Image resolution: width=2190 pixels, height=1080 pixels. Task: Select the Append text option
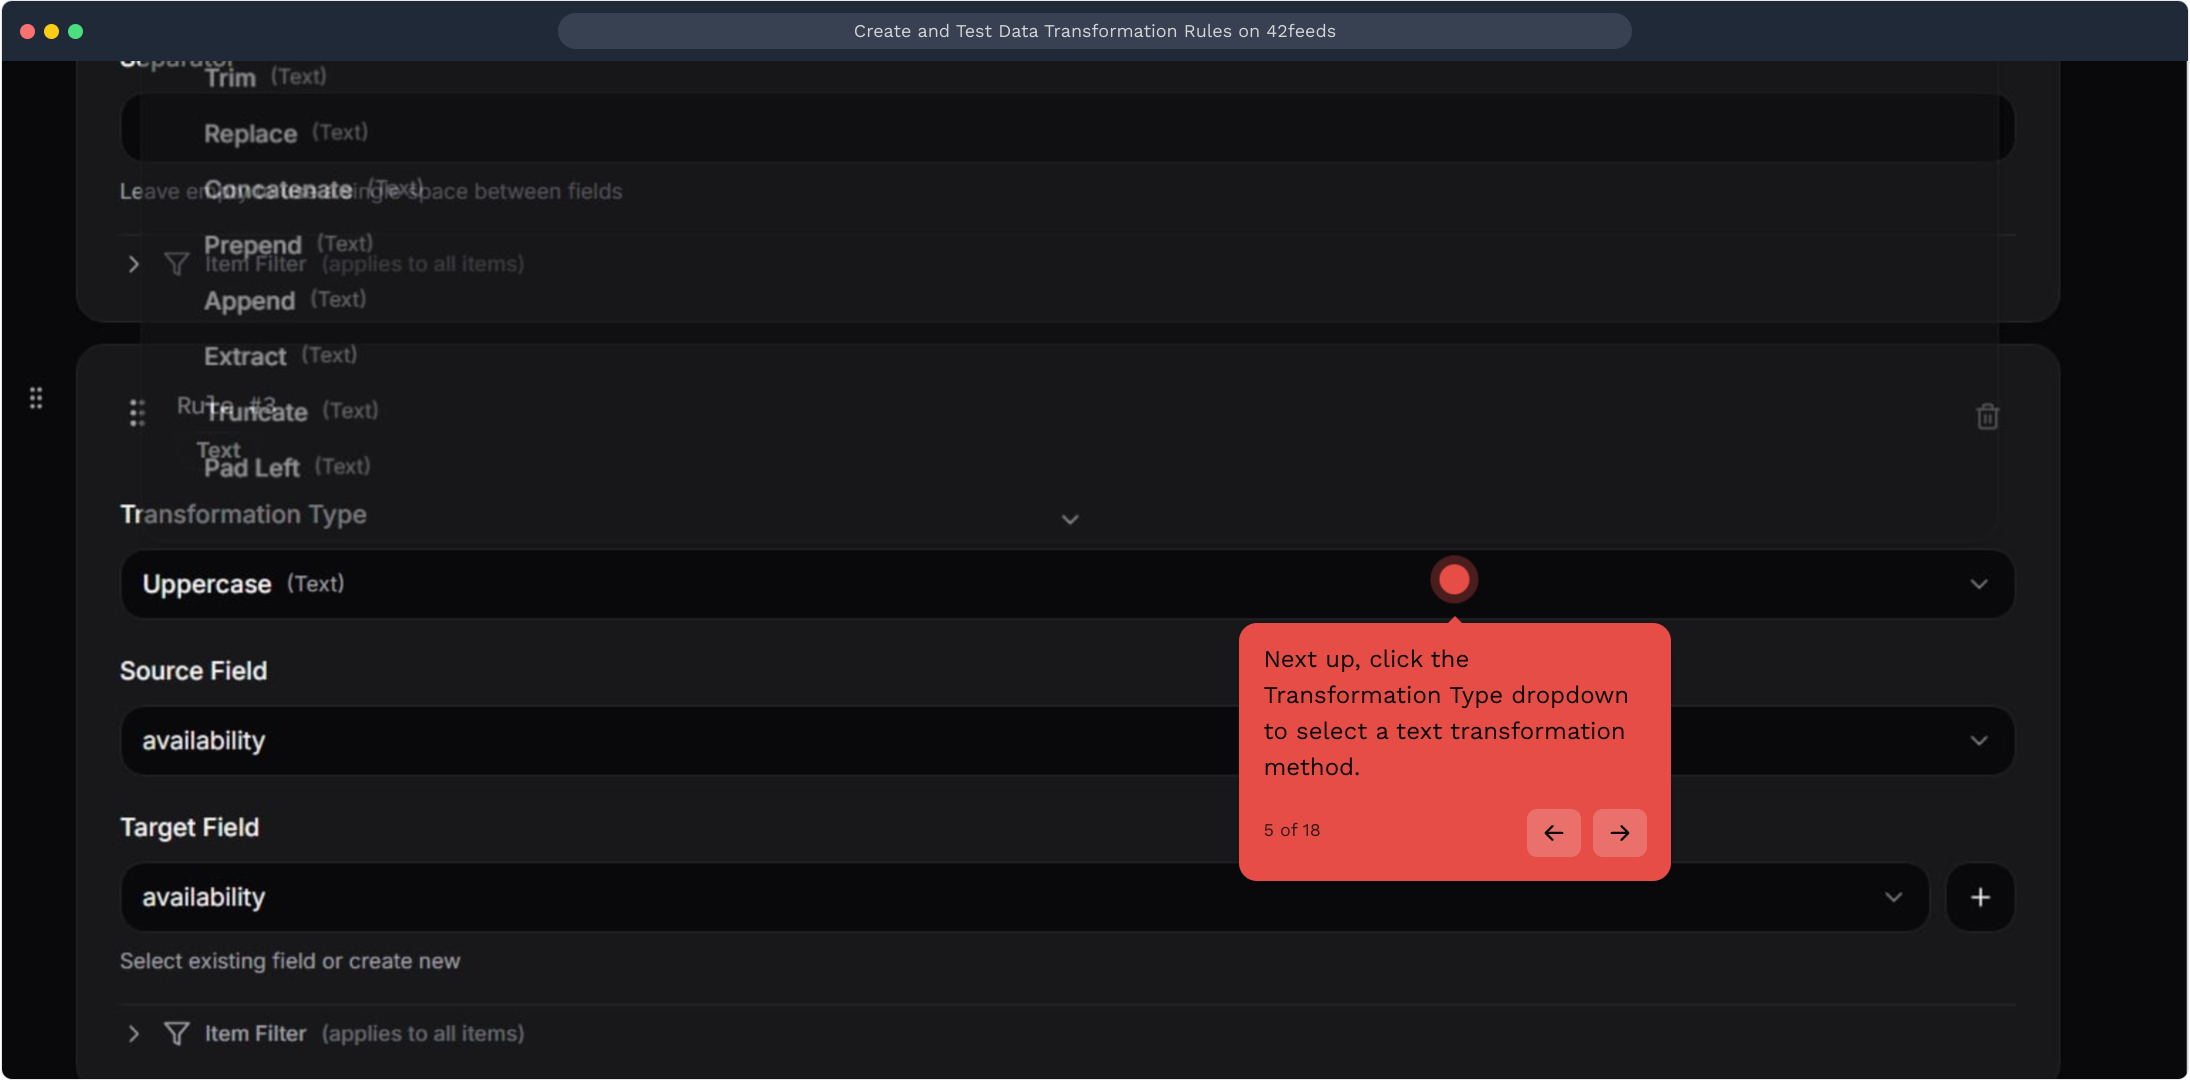(x=250, y=301)
